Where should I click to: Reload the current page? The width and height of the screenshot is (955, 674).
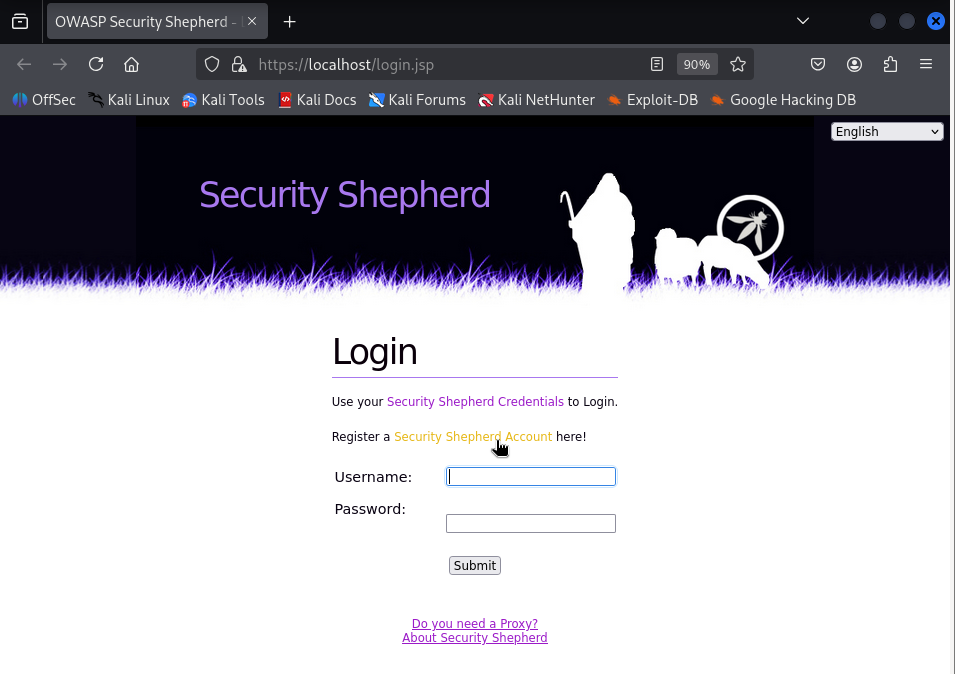(x=96, y=65)
